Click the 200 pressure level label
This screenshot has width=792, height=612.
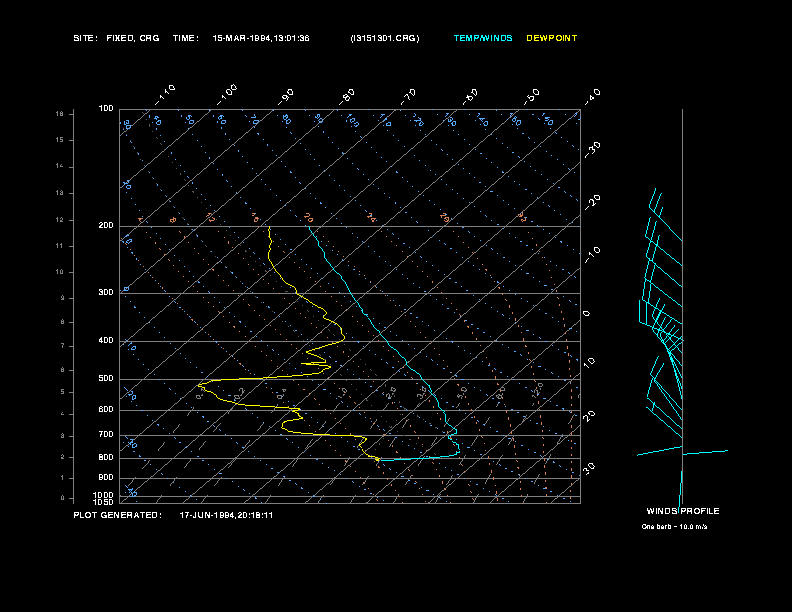point(106,225)
